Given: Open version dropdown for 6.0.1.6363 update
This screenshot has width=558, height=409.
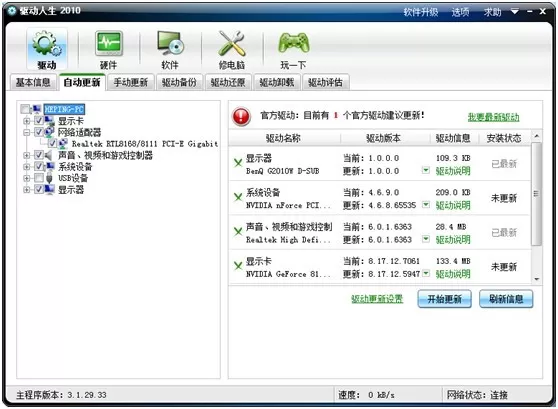Looking at the screenshot, I should pos(426,238).
